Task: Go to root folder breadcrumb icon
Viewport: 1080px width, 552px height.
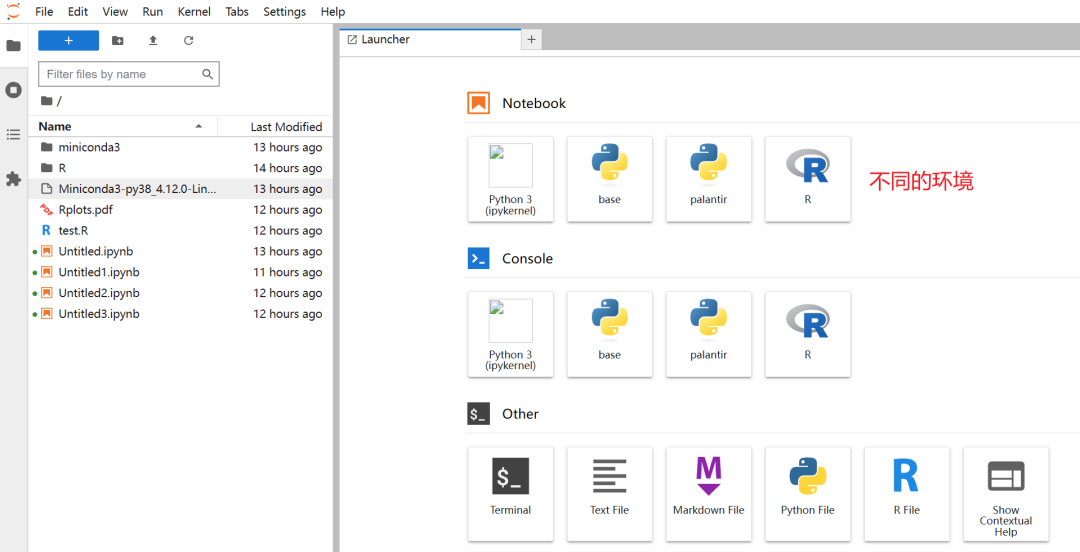Action: (x=46, y=101)
